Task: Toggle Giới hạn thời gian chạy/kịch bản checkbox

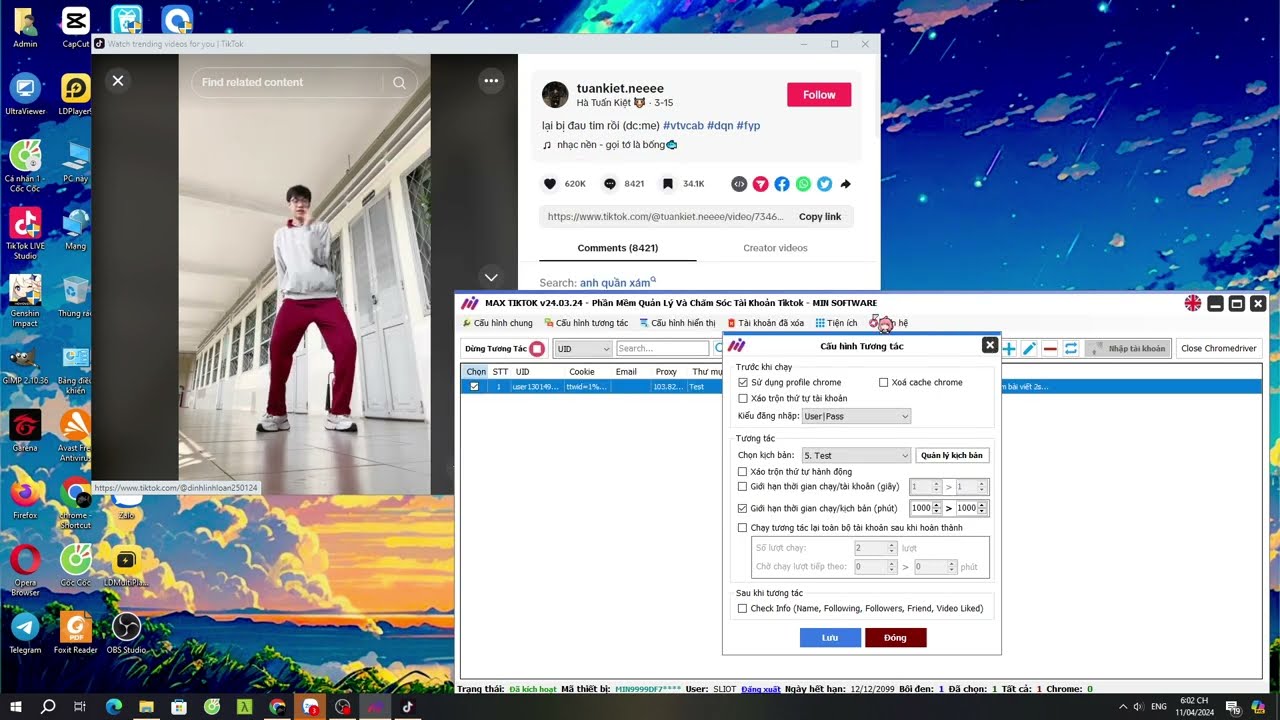Action: tap(742, 508)
